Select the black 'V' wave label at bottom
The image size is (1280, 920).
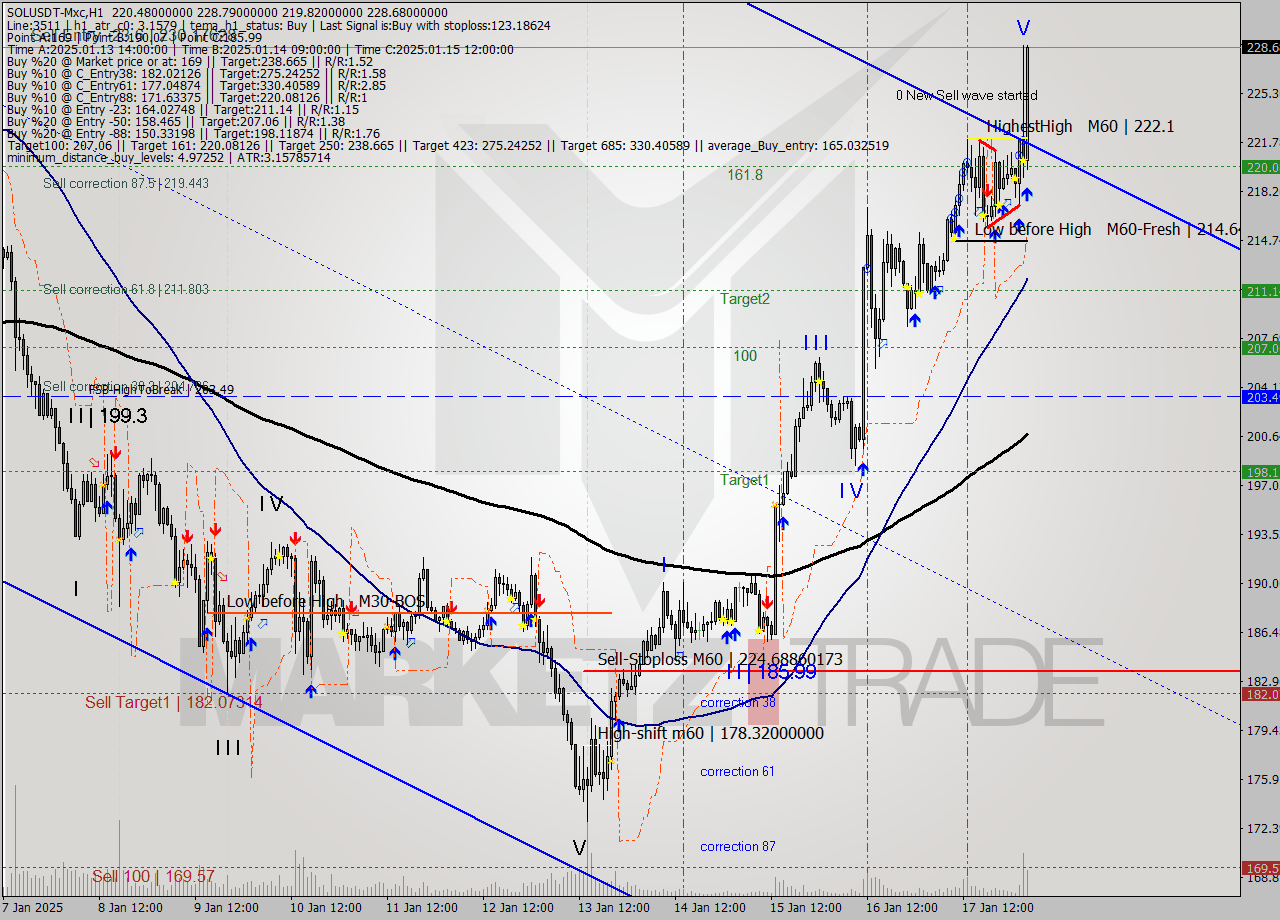pyautogui.click(x=579, y=848)
